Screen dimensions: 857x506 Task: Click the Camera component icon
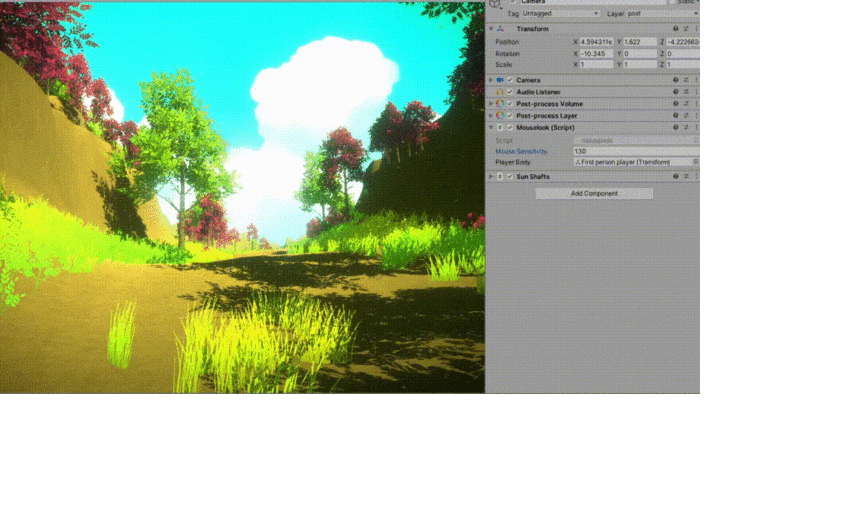coord(500,80)
